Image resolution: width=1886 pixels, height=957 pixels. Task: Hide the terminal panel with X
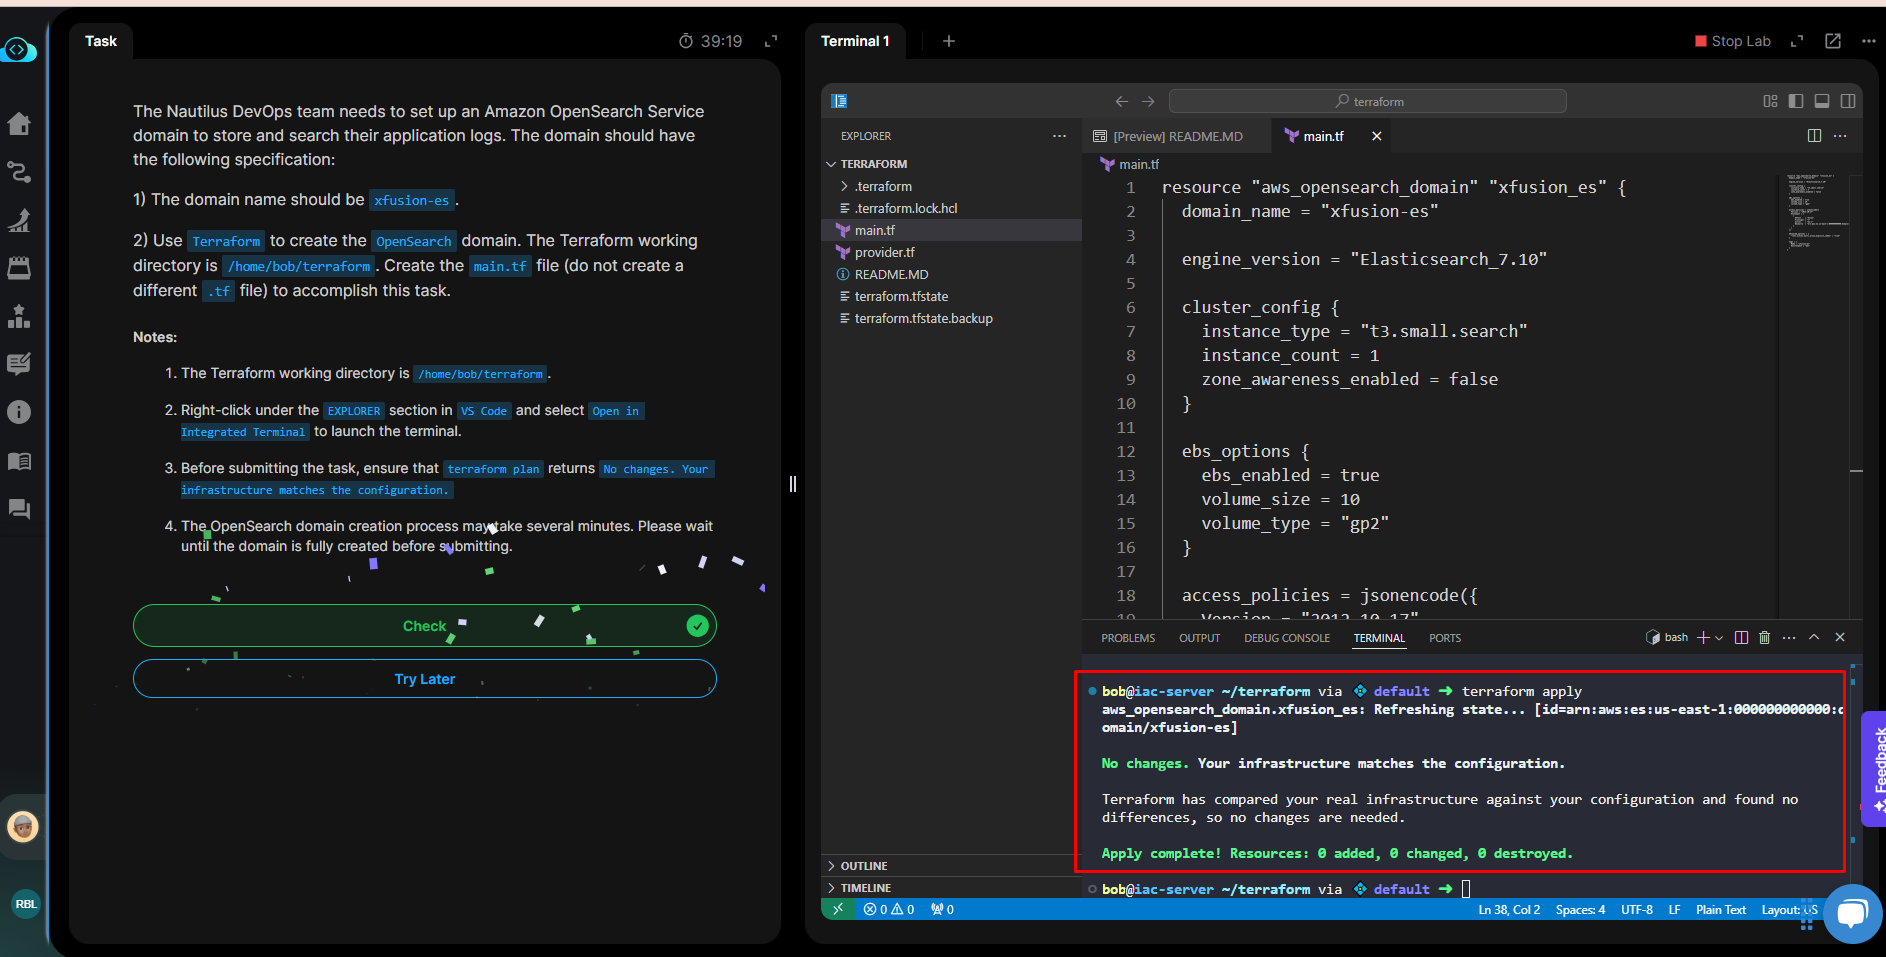point(1840,637)
